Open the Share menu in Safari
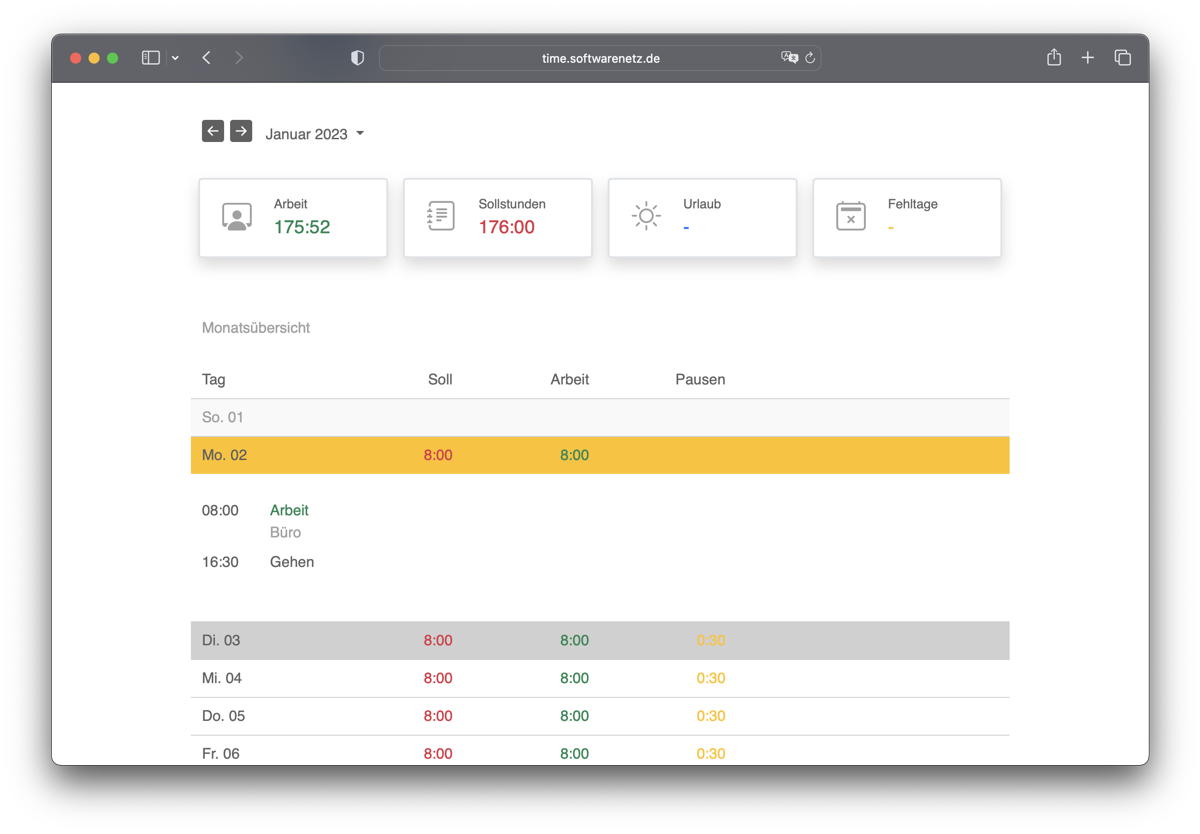Image resolution: width=1200 pixels, height=834 pixels. tap(1054, 58)
